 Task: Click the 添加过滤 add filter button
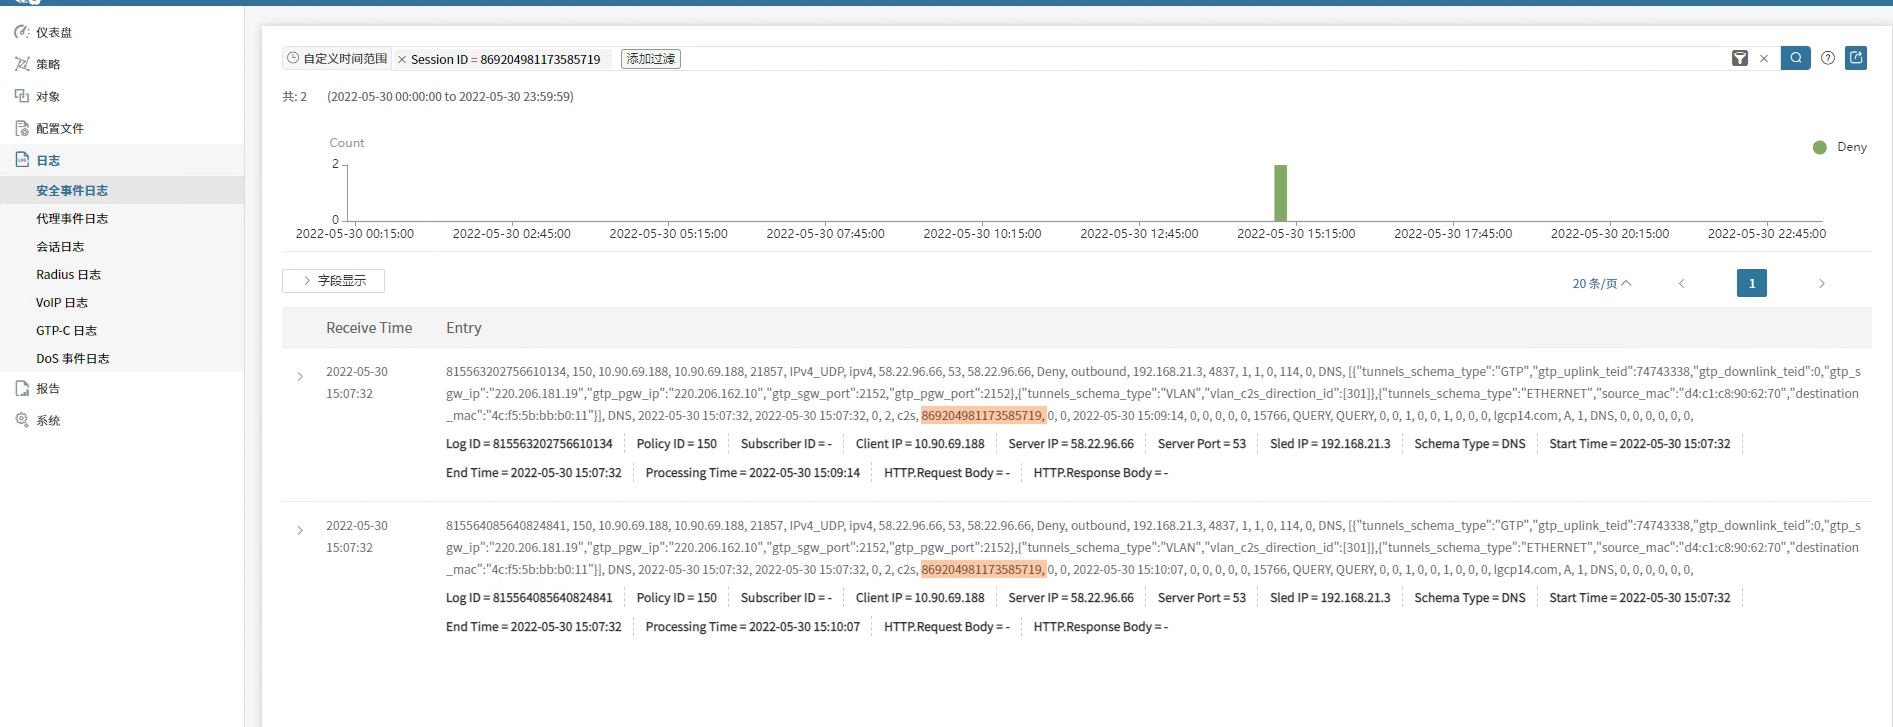point(651,59)
